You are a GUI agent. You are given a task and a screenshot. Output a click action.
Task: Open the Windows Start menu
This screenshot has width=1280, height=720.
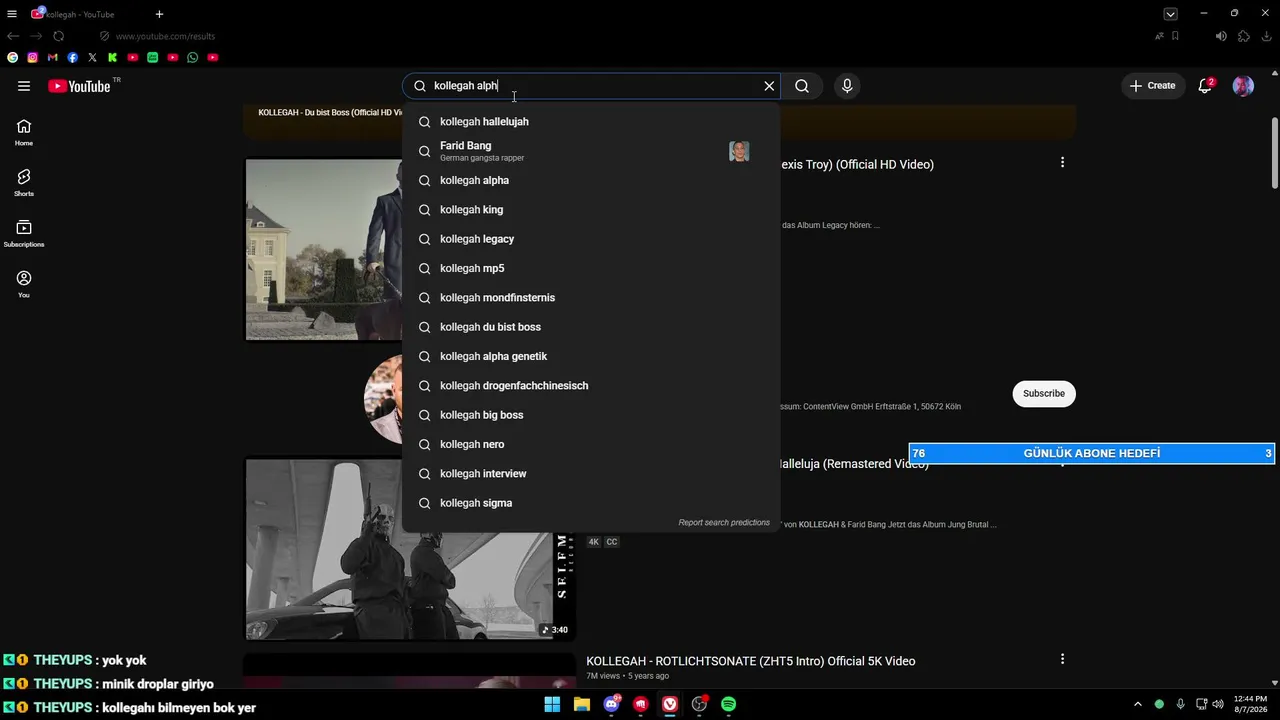552,704
